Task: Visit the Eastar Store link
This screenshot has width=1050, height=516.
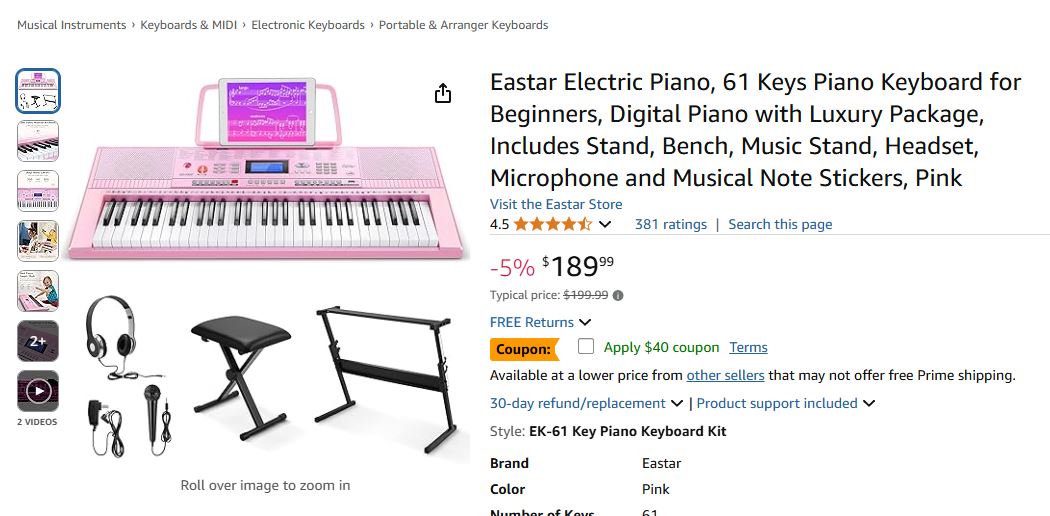Action: tap(556, 204)
